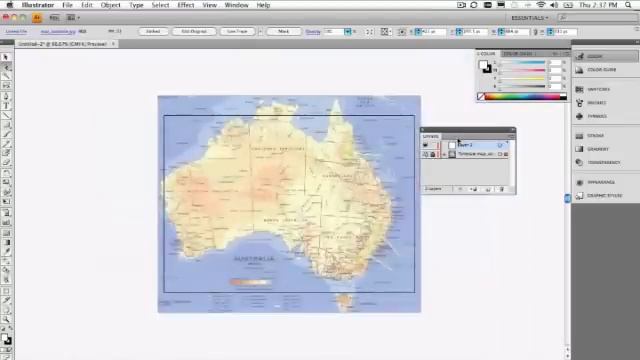Click the Cyan slider in Color panel
The height and width of the screenshot is (360, 640).
(523, 62)
